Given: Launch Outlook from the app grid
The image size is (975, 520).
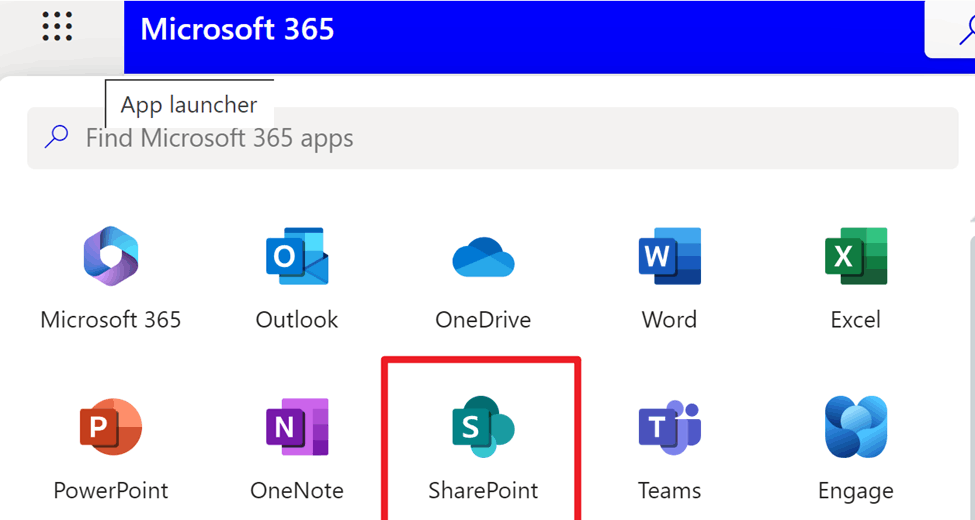Looking at the screenshot, I should [x=297, y=256].
